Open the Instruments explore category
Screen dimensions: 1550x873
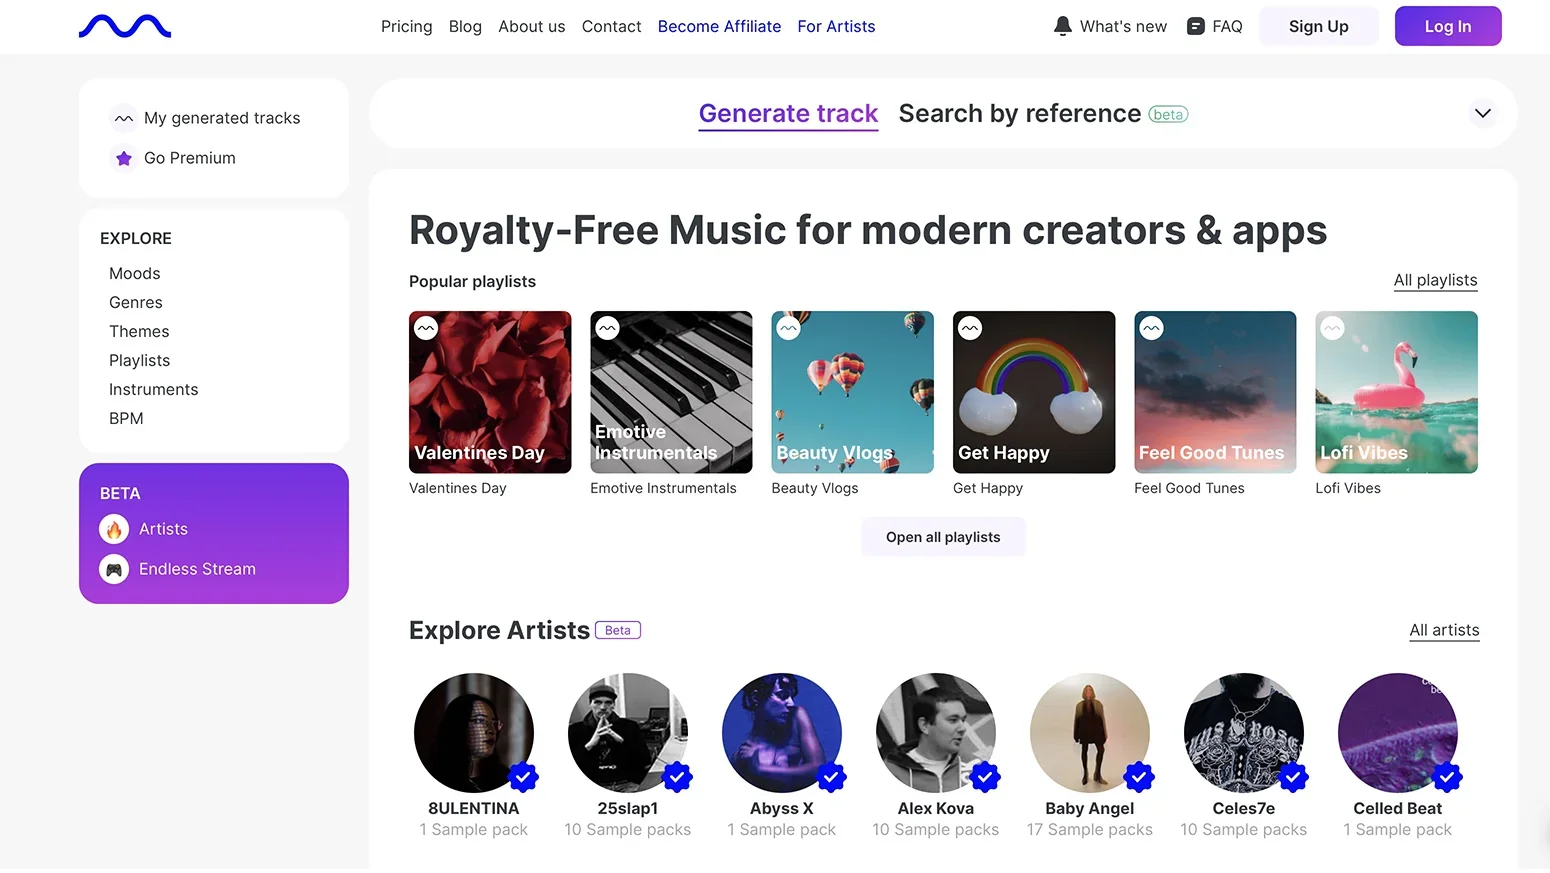153,389
